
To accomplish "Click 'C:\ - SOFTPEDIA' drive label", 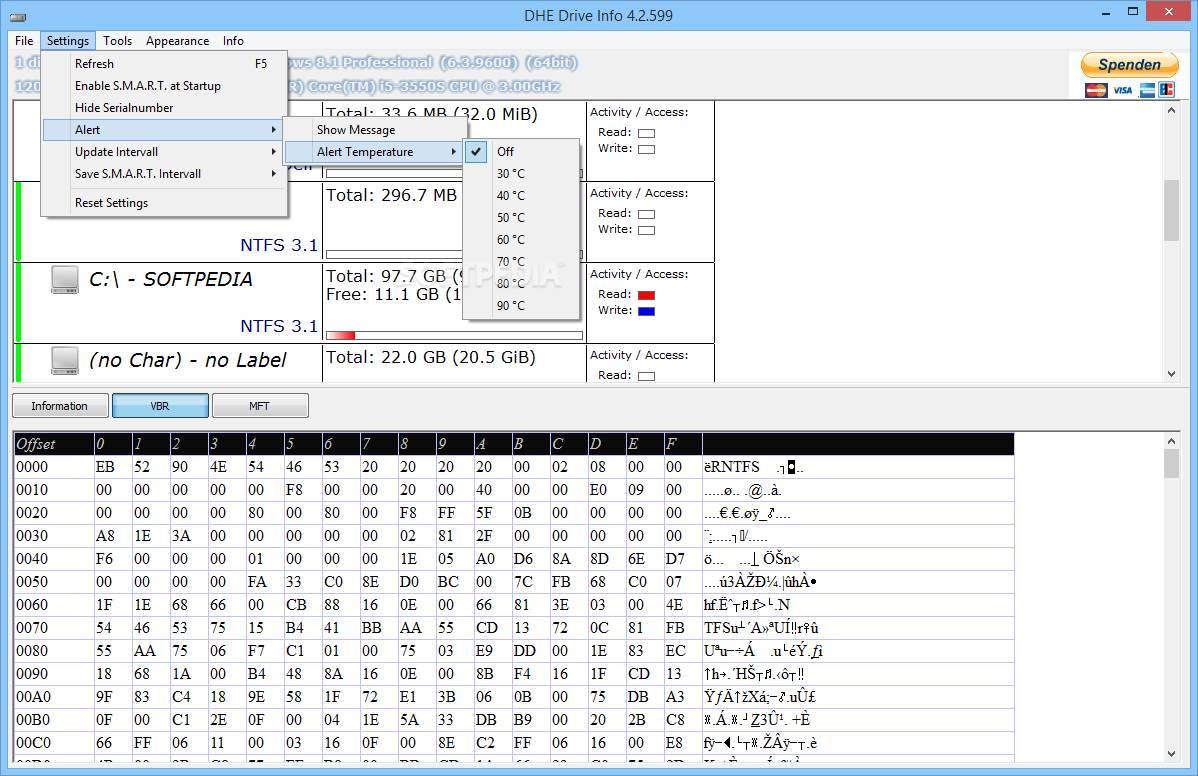I will 170,280.
